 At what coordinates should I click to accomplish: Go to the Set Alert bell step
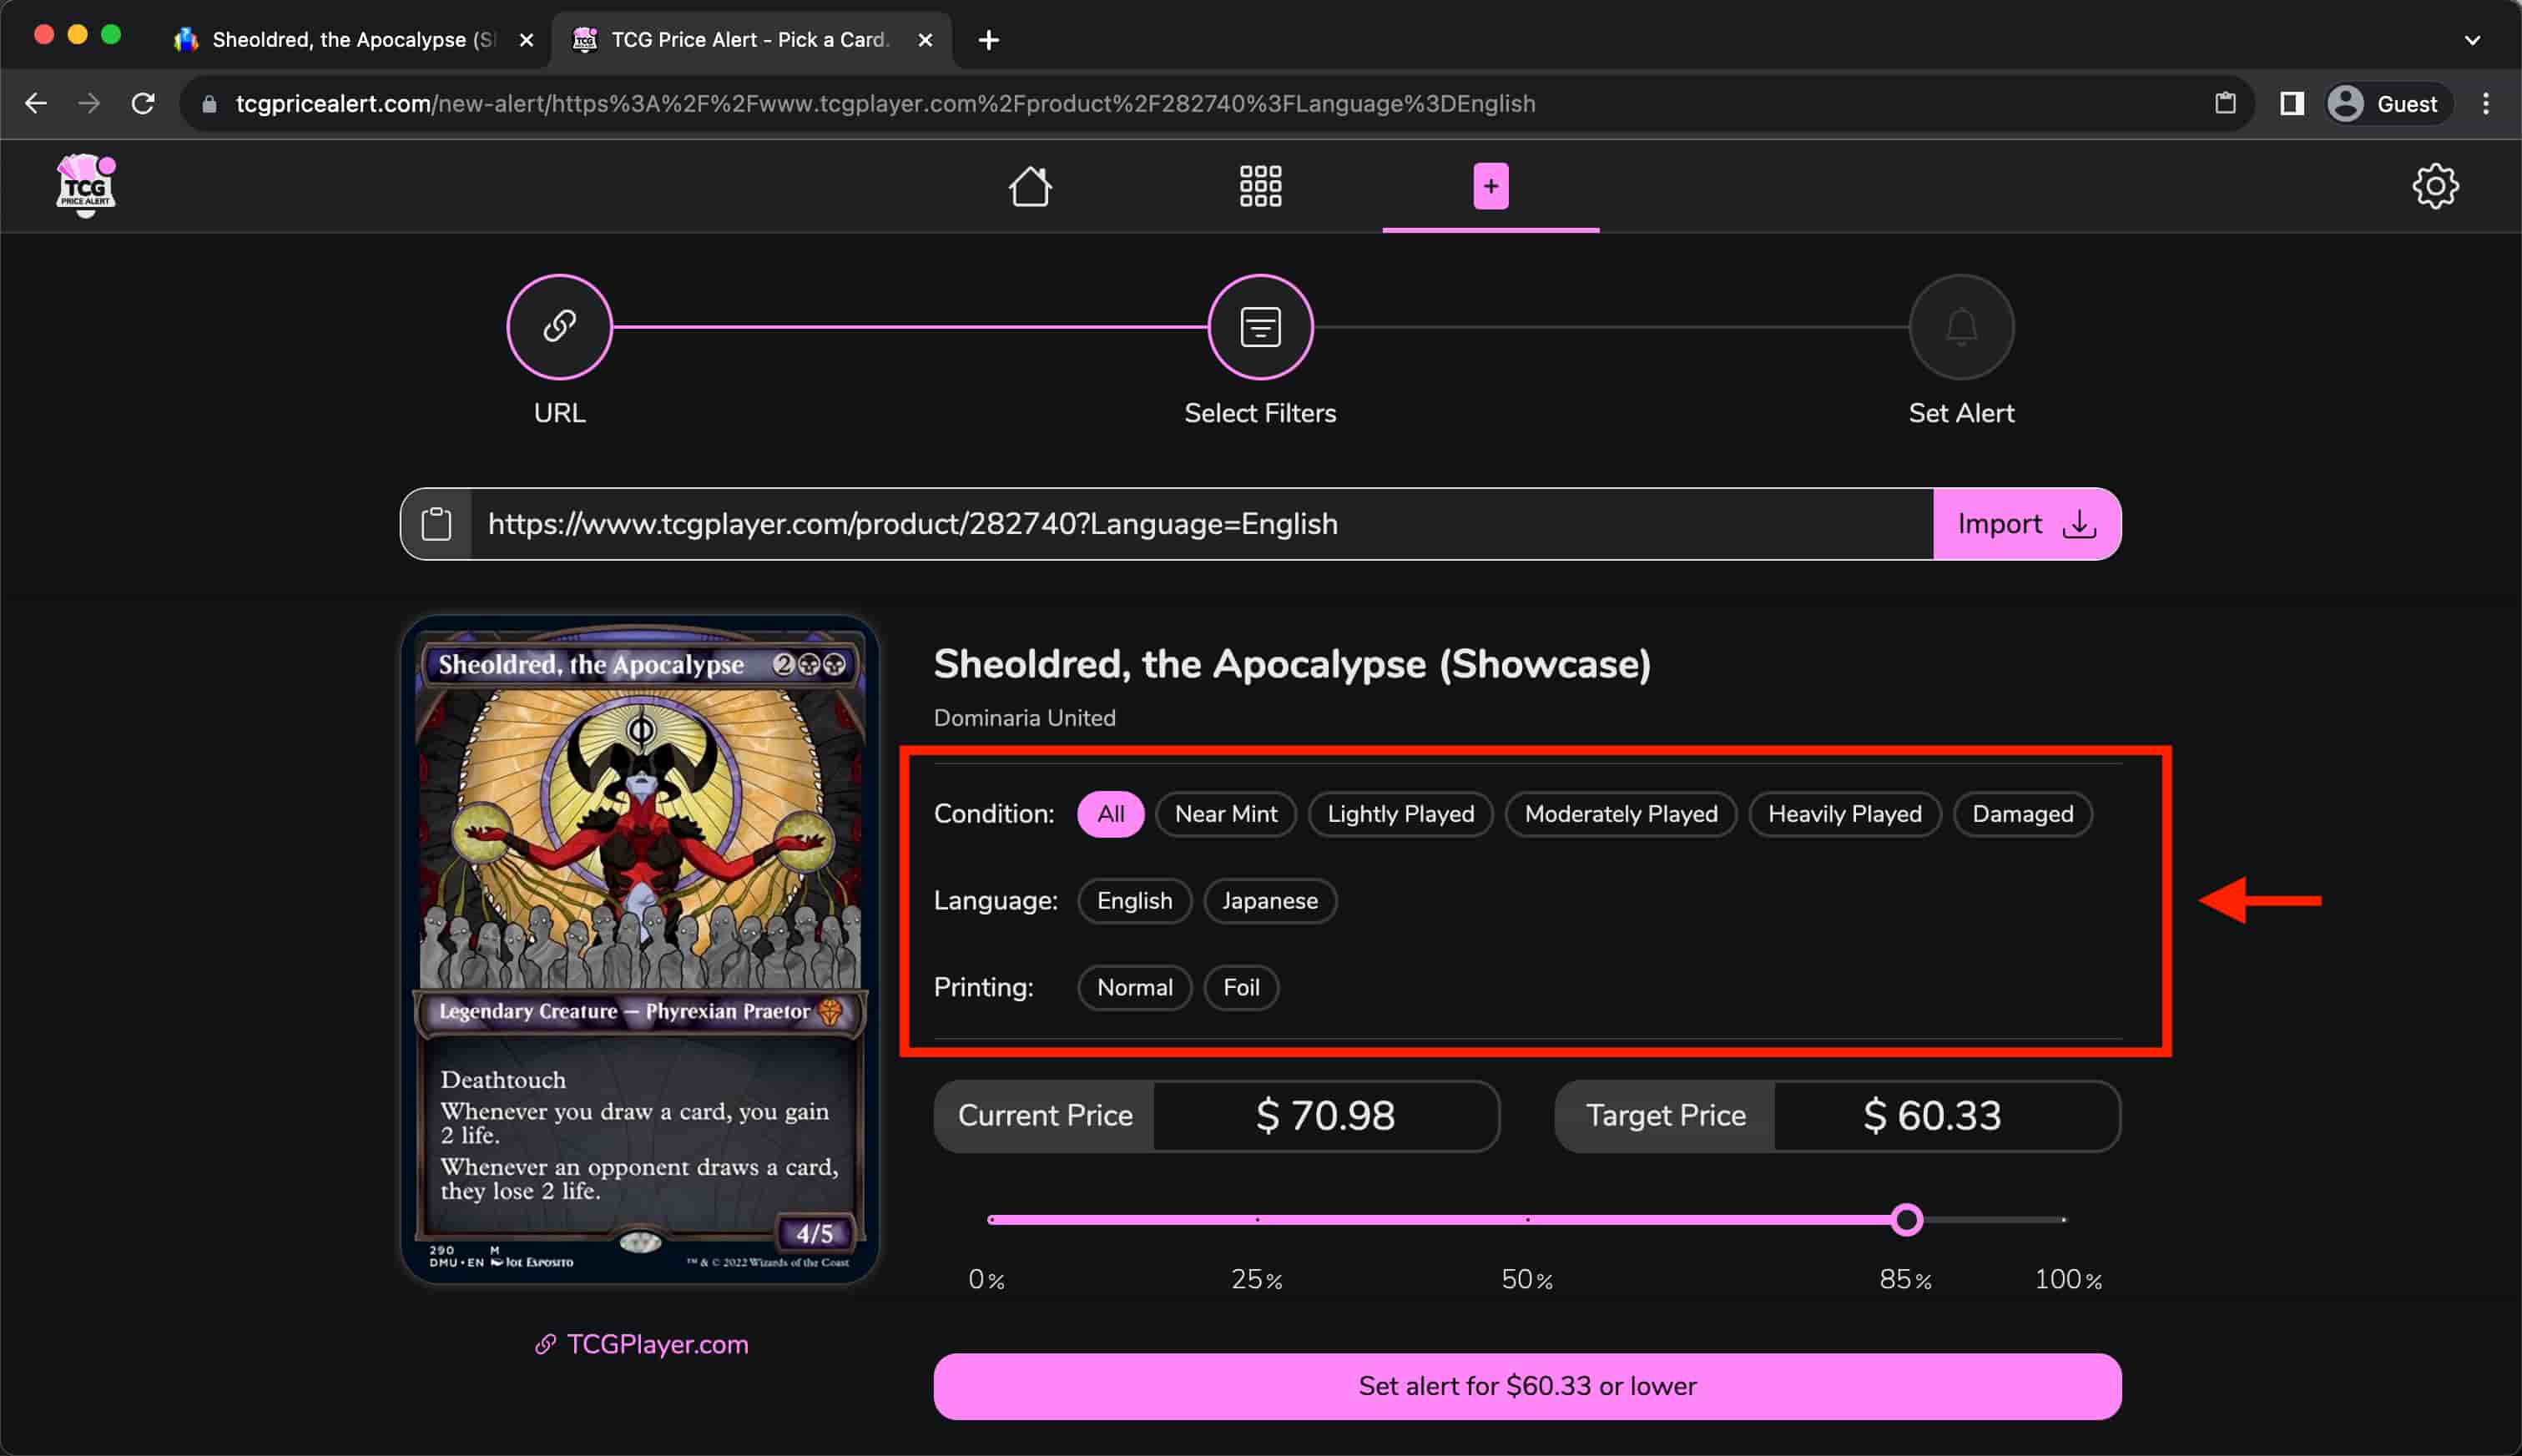tap(1960, 326)
